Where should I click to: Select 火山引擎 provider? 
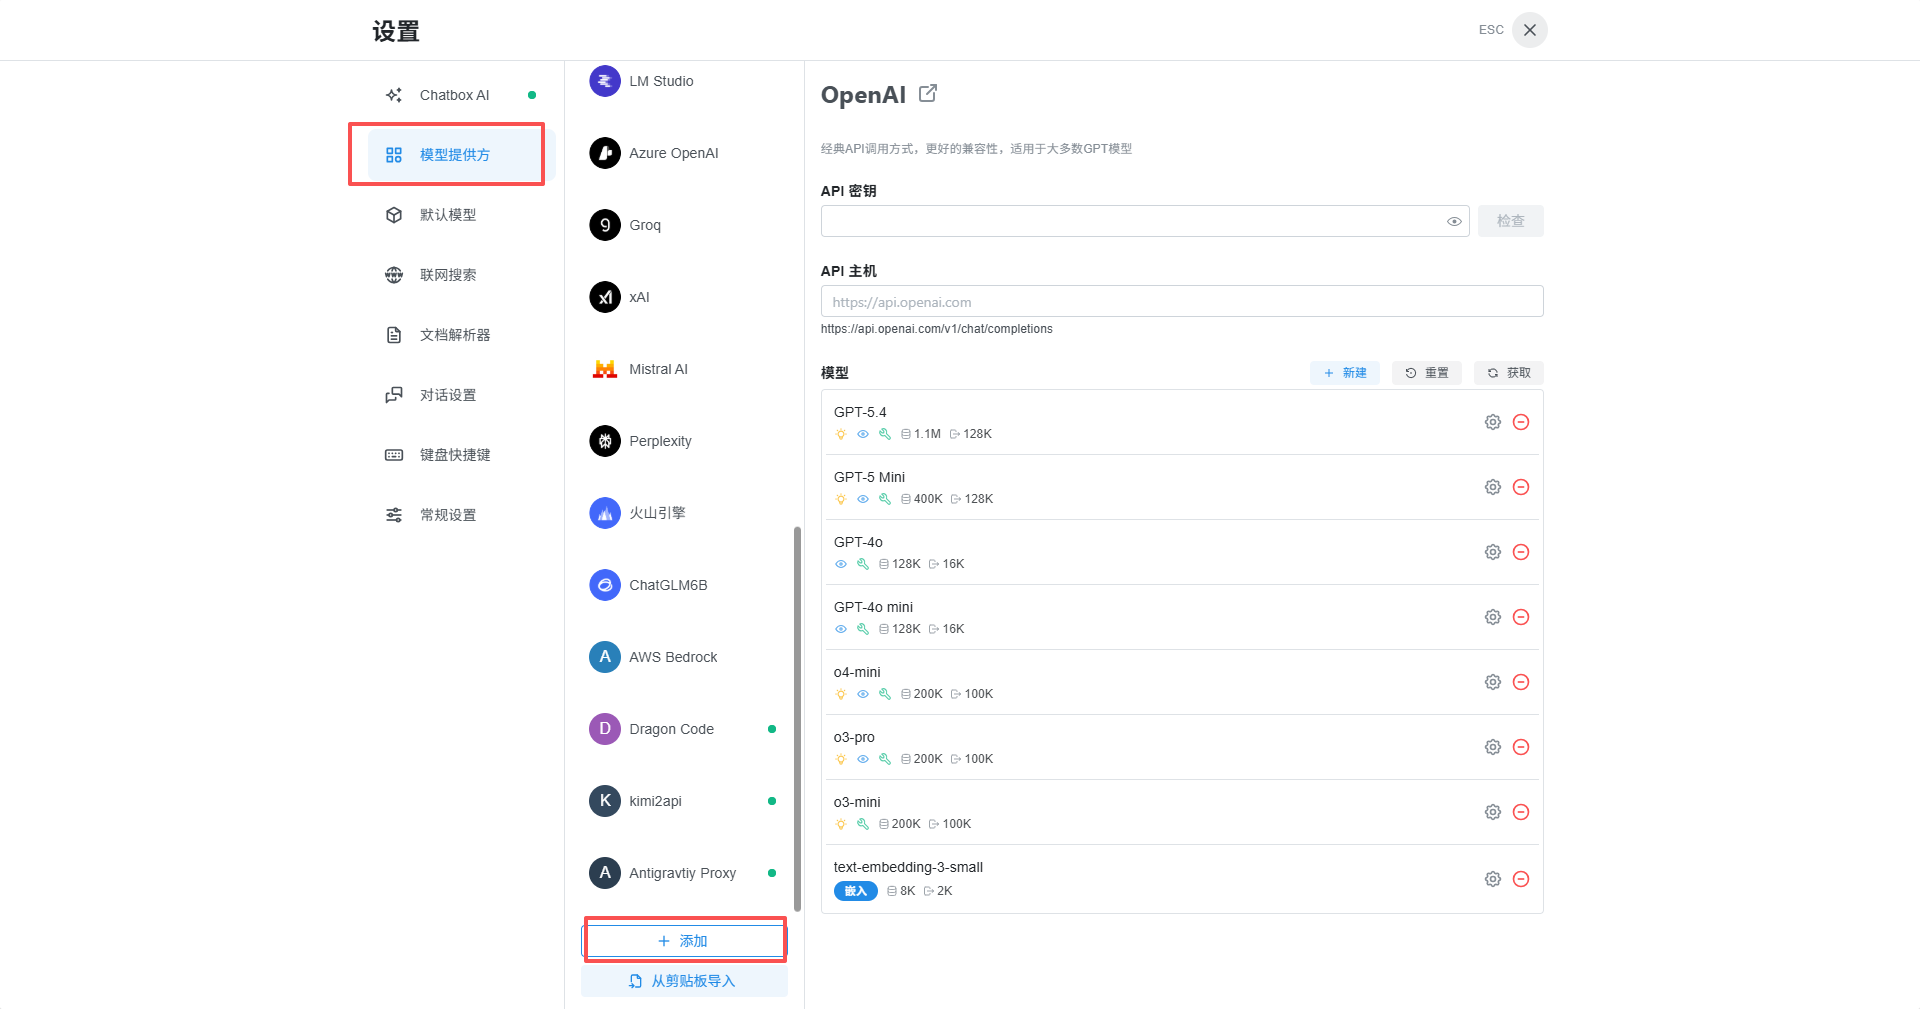(683, 513)
